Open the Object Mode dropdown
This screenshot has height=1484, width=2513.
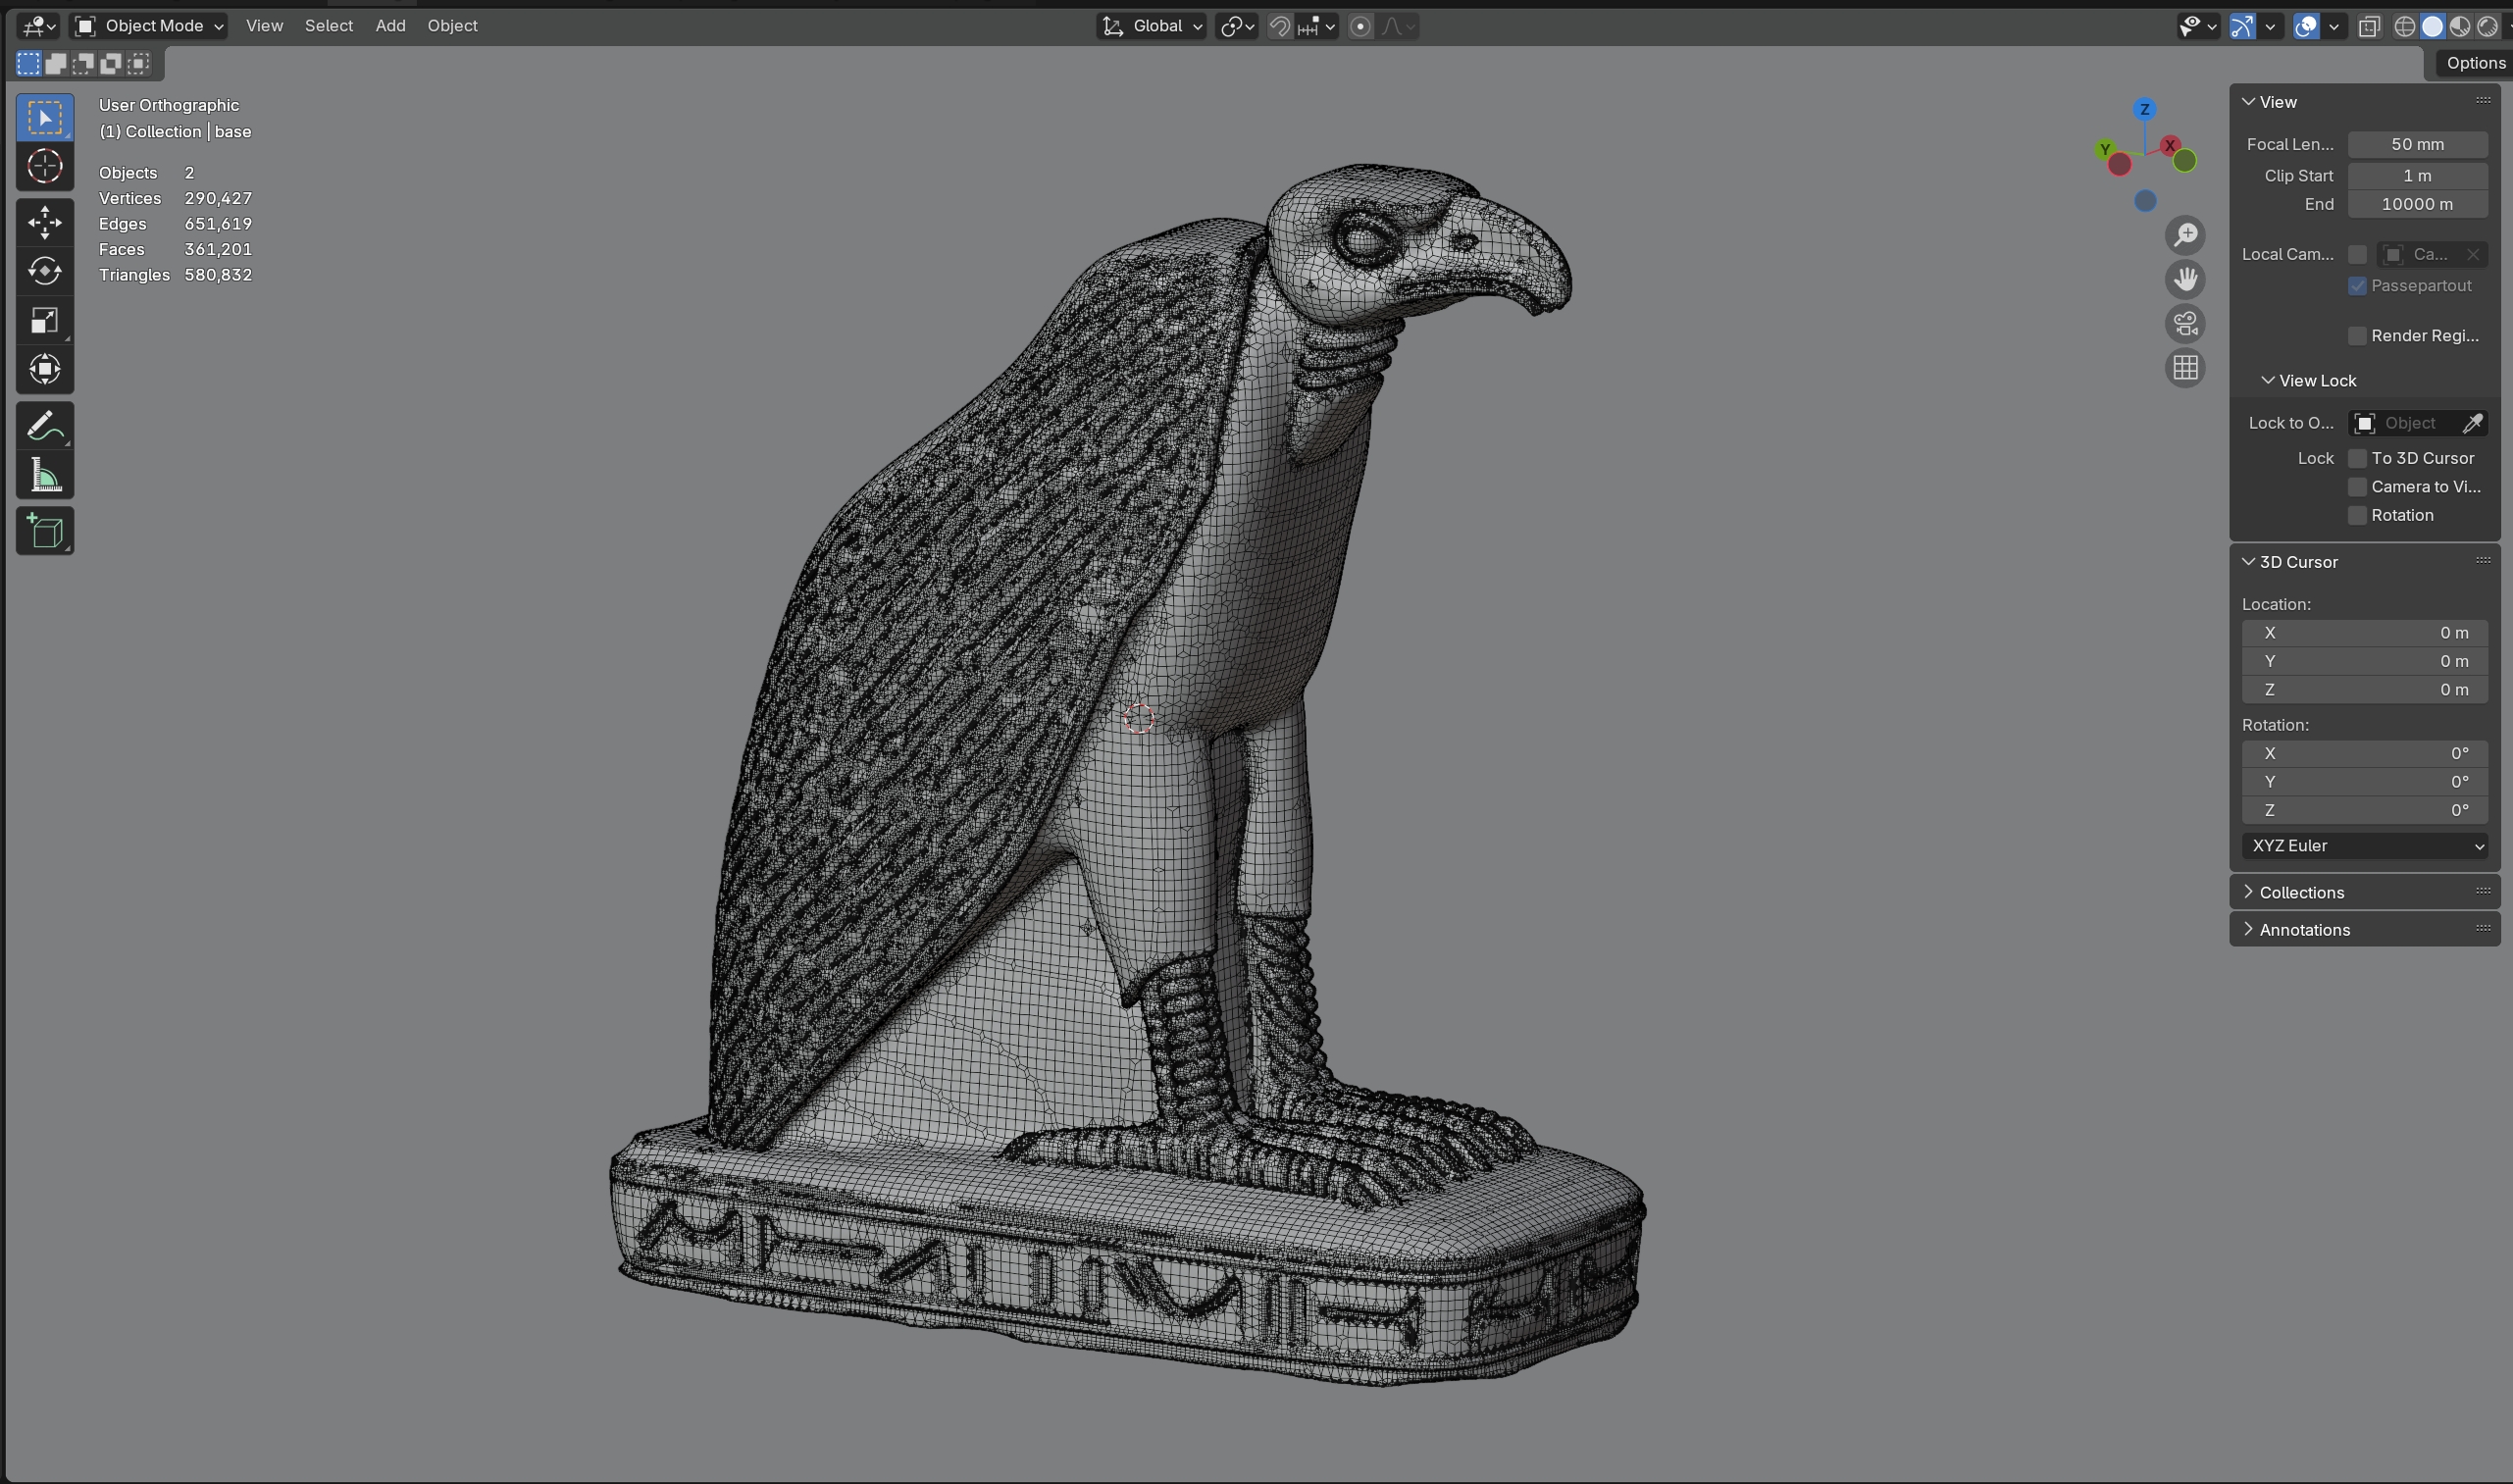[150, 26]
